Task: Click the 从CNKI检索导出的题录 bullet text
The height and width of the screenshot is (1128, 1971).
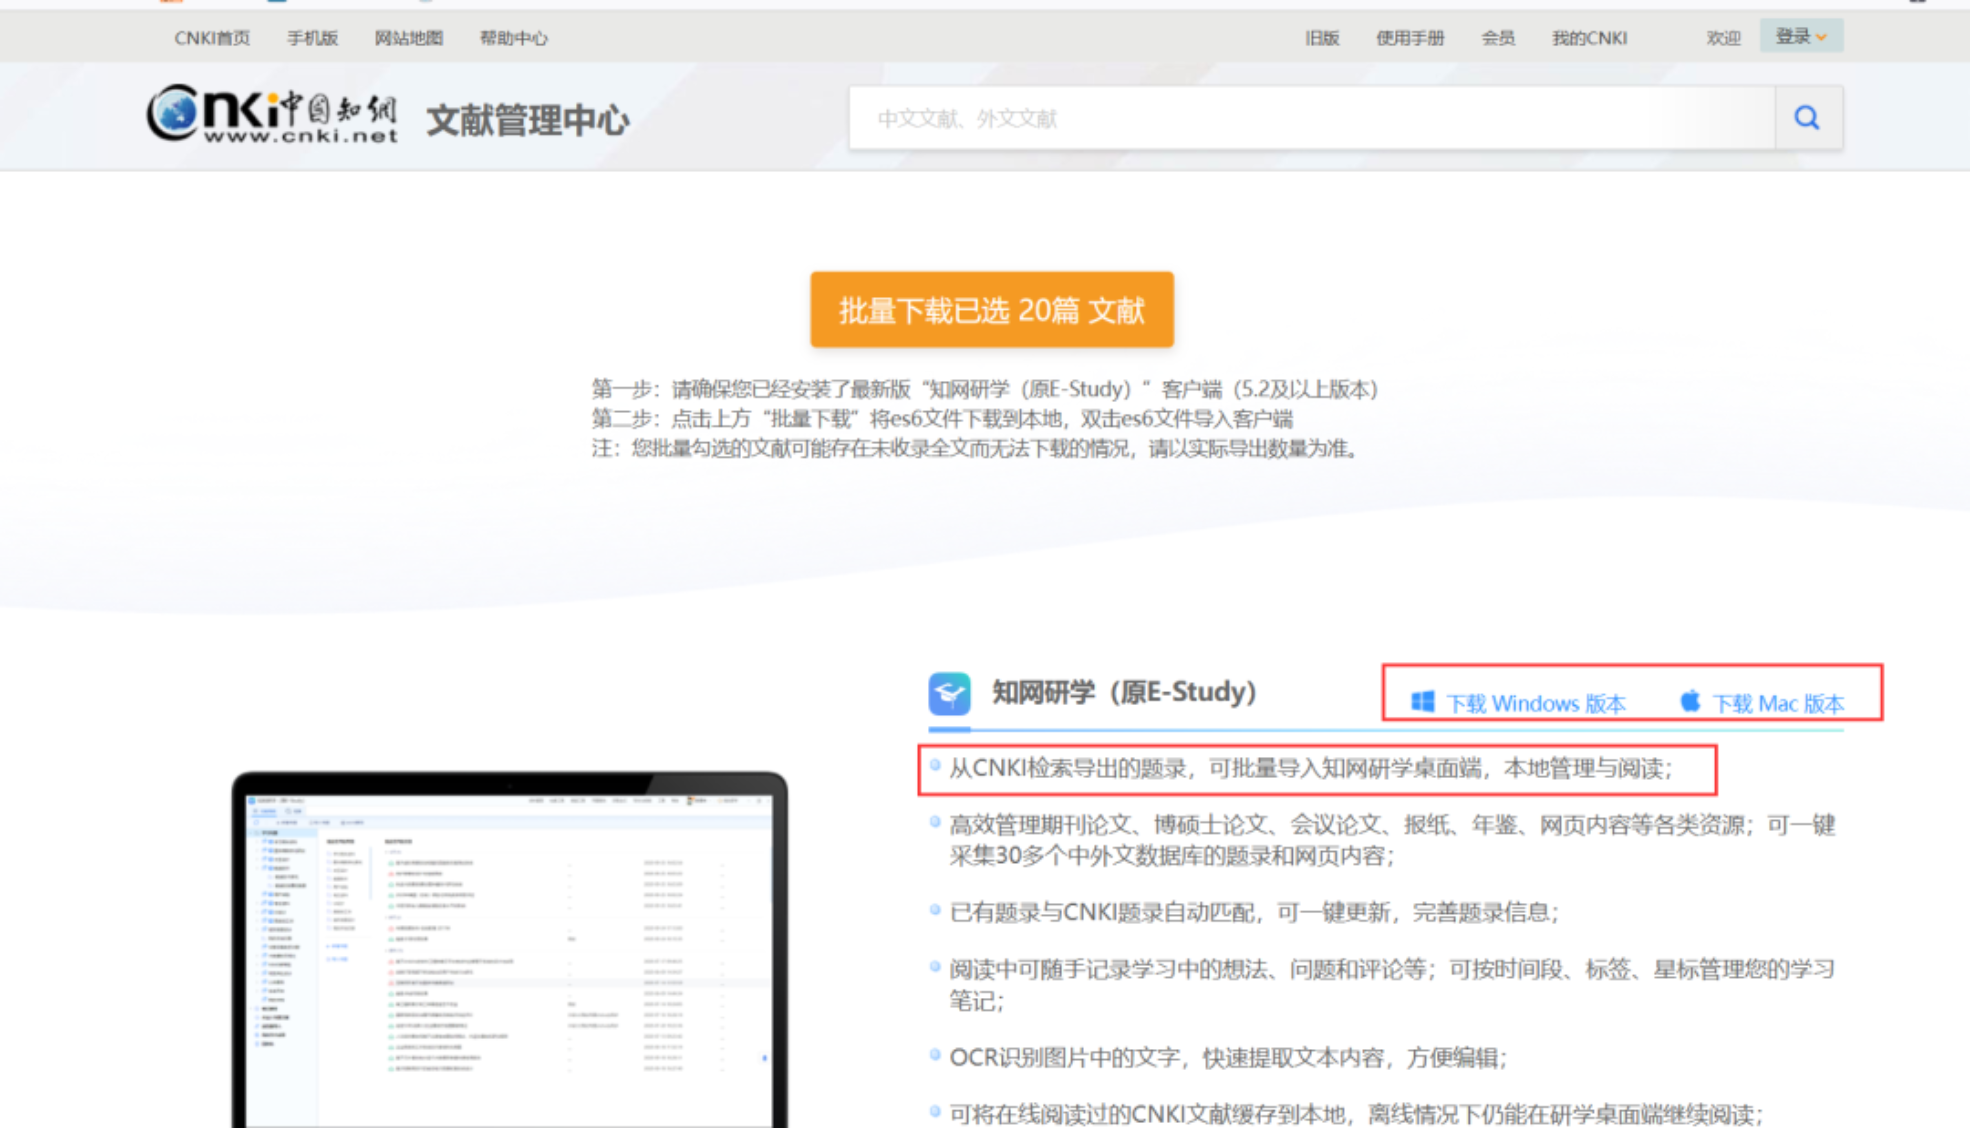Action: pos(1311,768)
